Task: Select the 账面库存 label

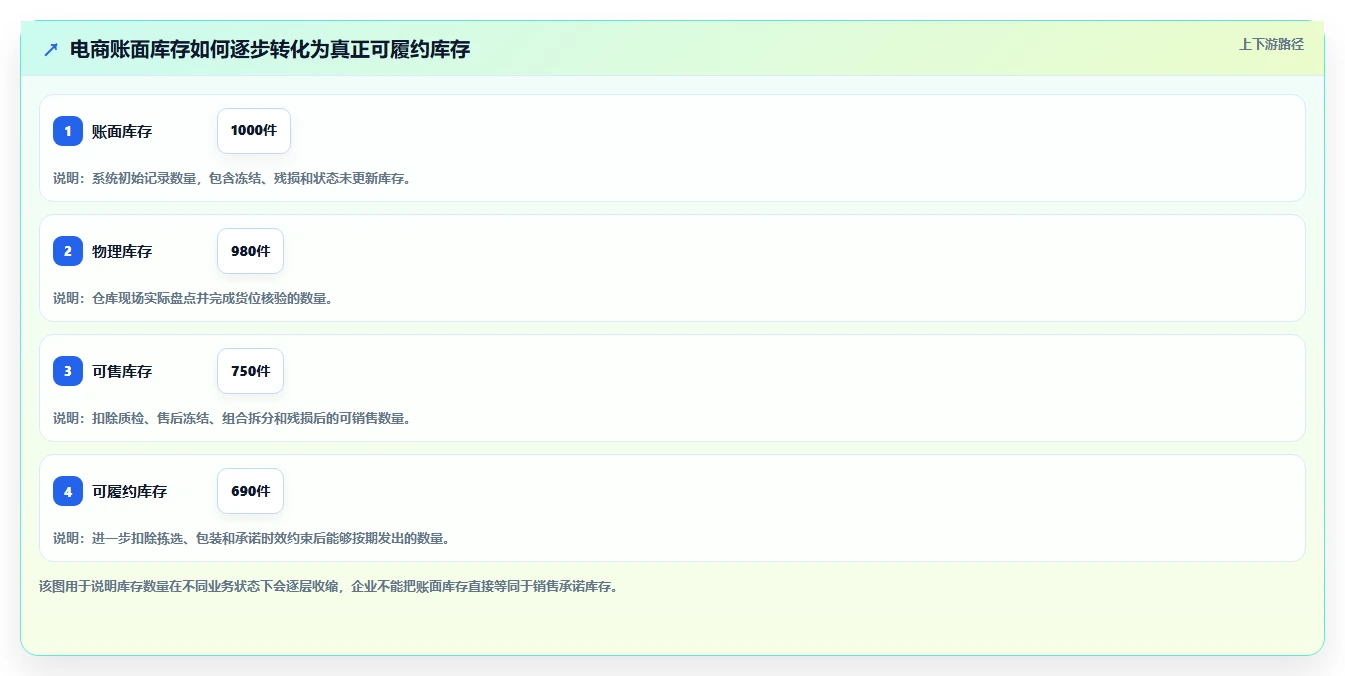Action: [122, 131]
